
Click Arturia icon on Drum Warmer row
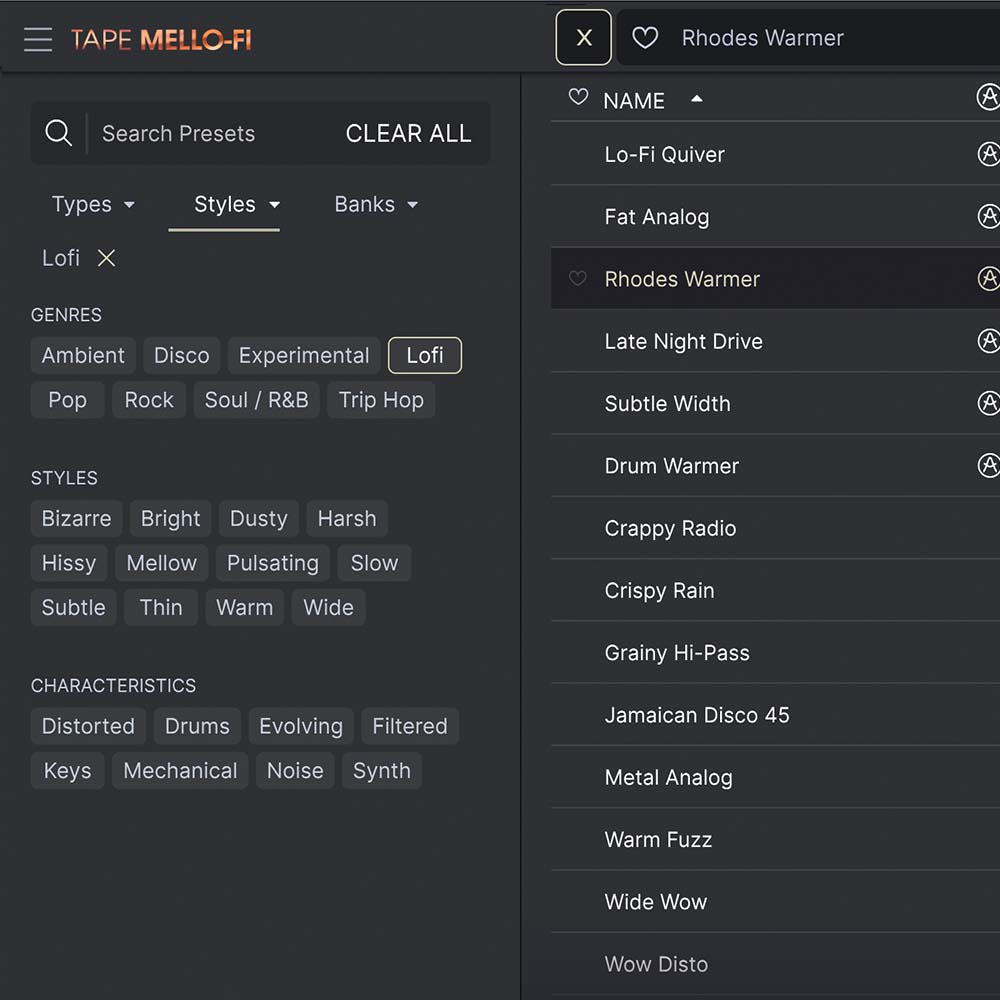point(989,466)
